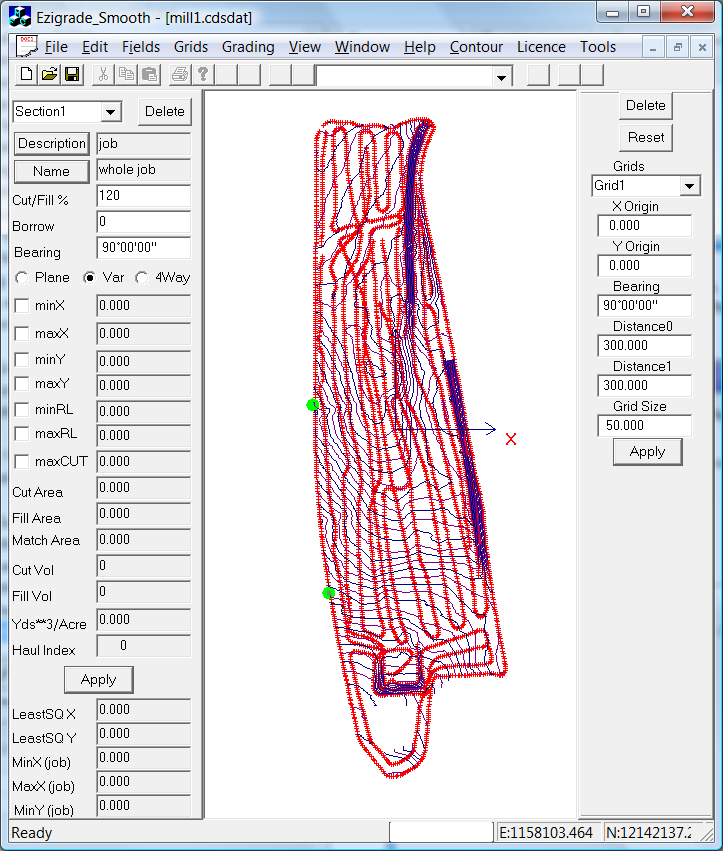Choose the 4Way radio option
Image resolution: width=723 pixels, height=851 pixels.
[x=141, y=278]
